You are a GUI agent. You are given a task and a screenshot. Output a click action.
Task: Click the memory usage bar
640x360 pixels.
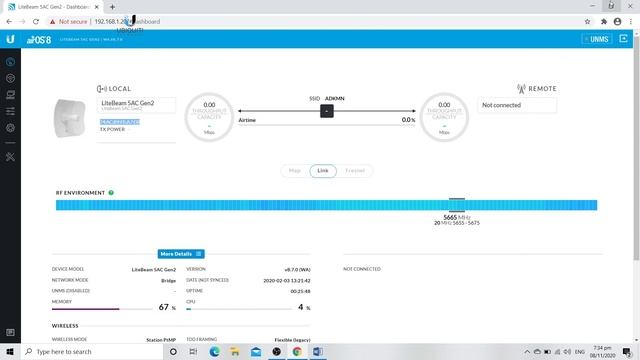point(102,309)
